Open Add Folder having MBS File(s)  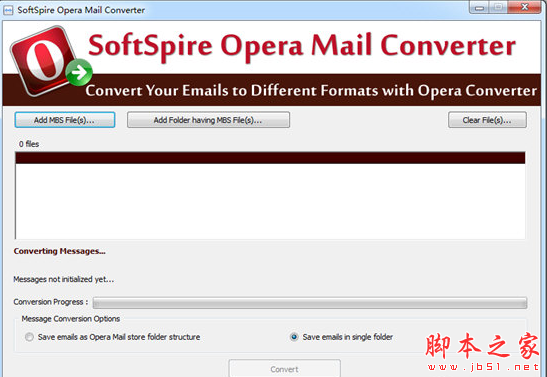[x=208, y=120]
